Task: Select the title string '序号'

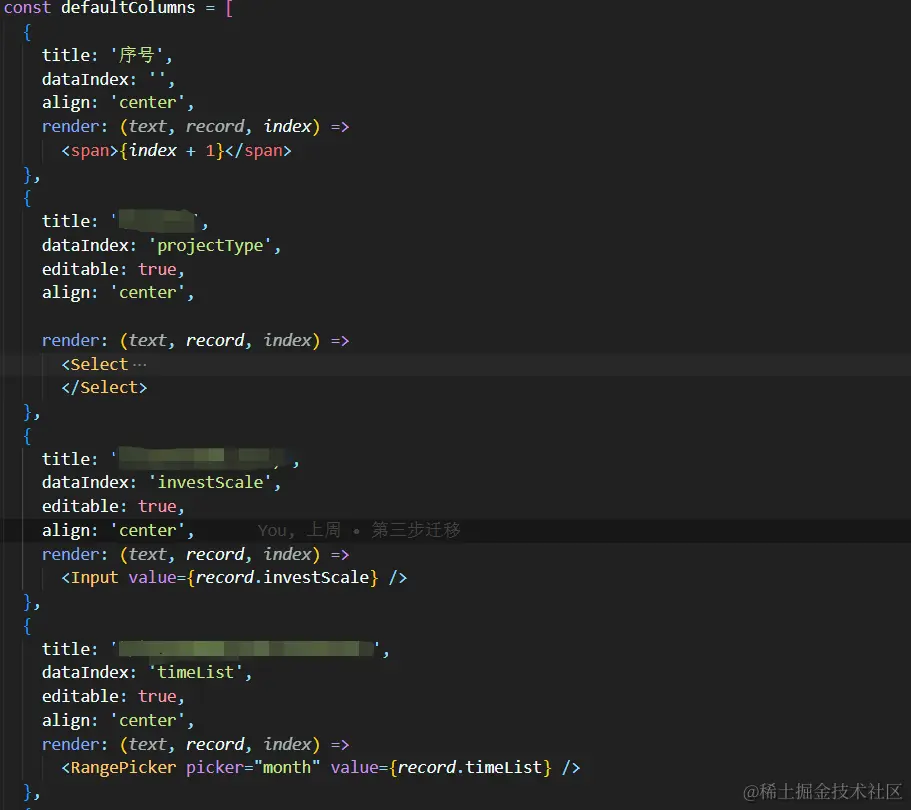Action: pos(137,55)
